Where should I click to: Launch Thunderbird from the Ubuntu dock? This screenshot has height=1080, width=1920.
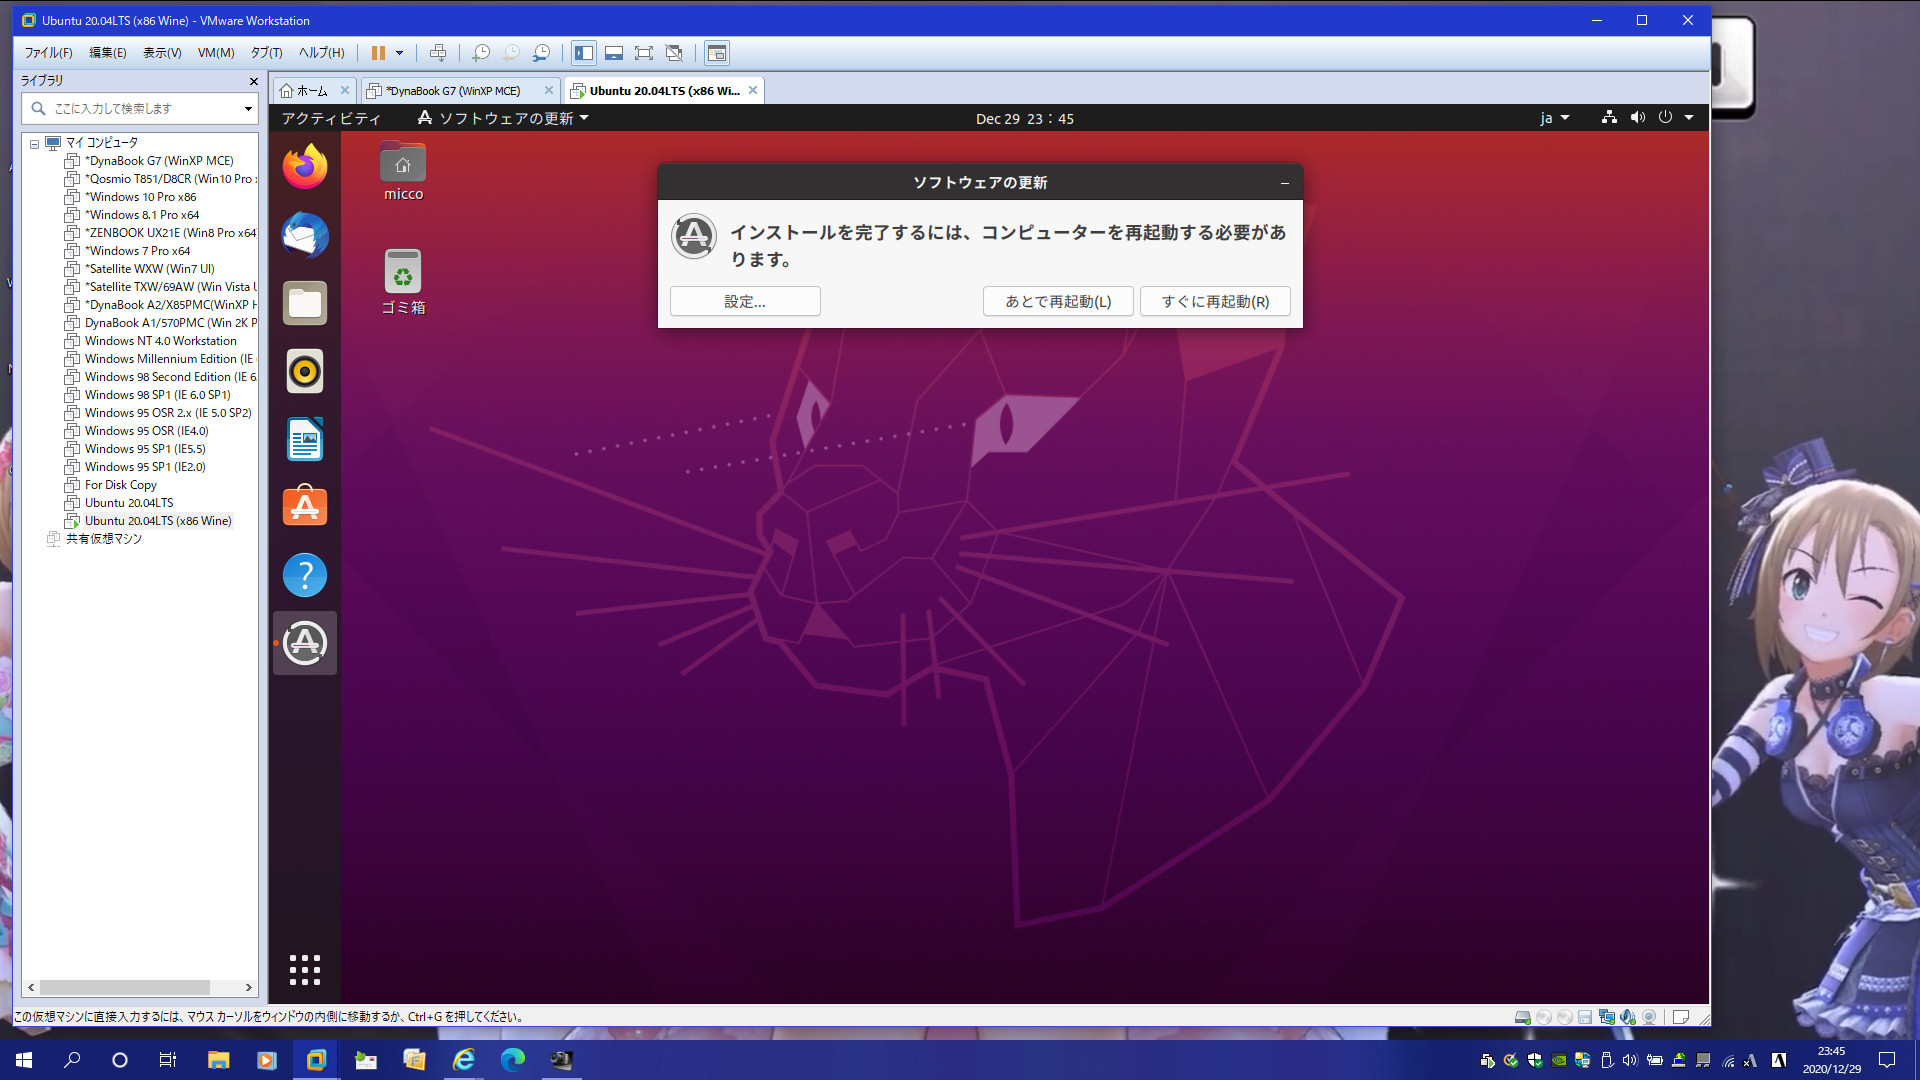click(x=305, y=235)
